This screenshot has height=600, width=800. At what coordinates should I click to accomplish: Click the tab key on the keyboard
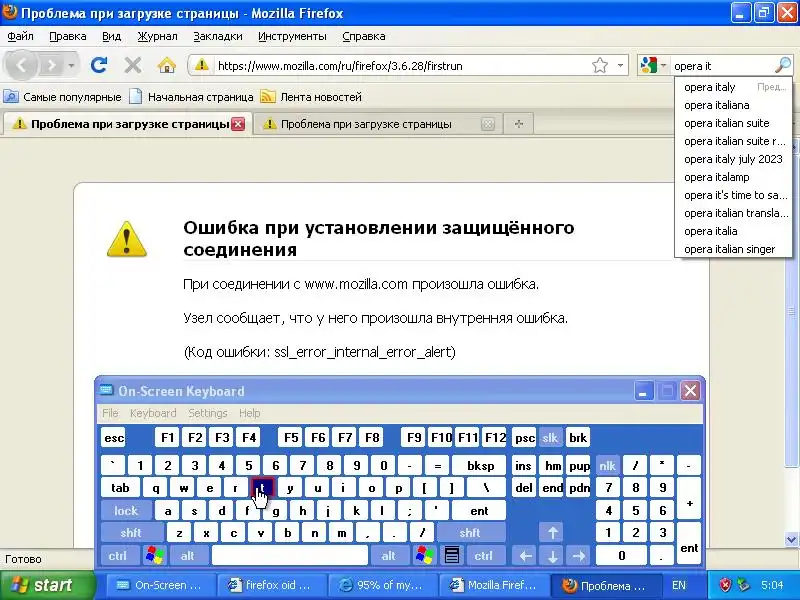coord(120,488)
